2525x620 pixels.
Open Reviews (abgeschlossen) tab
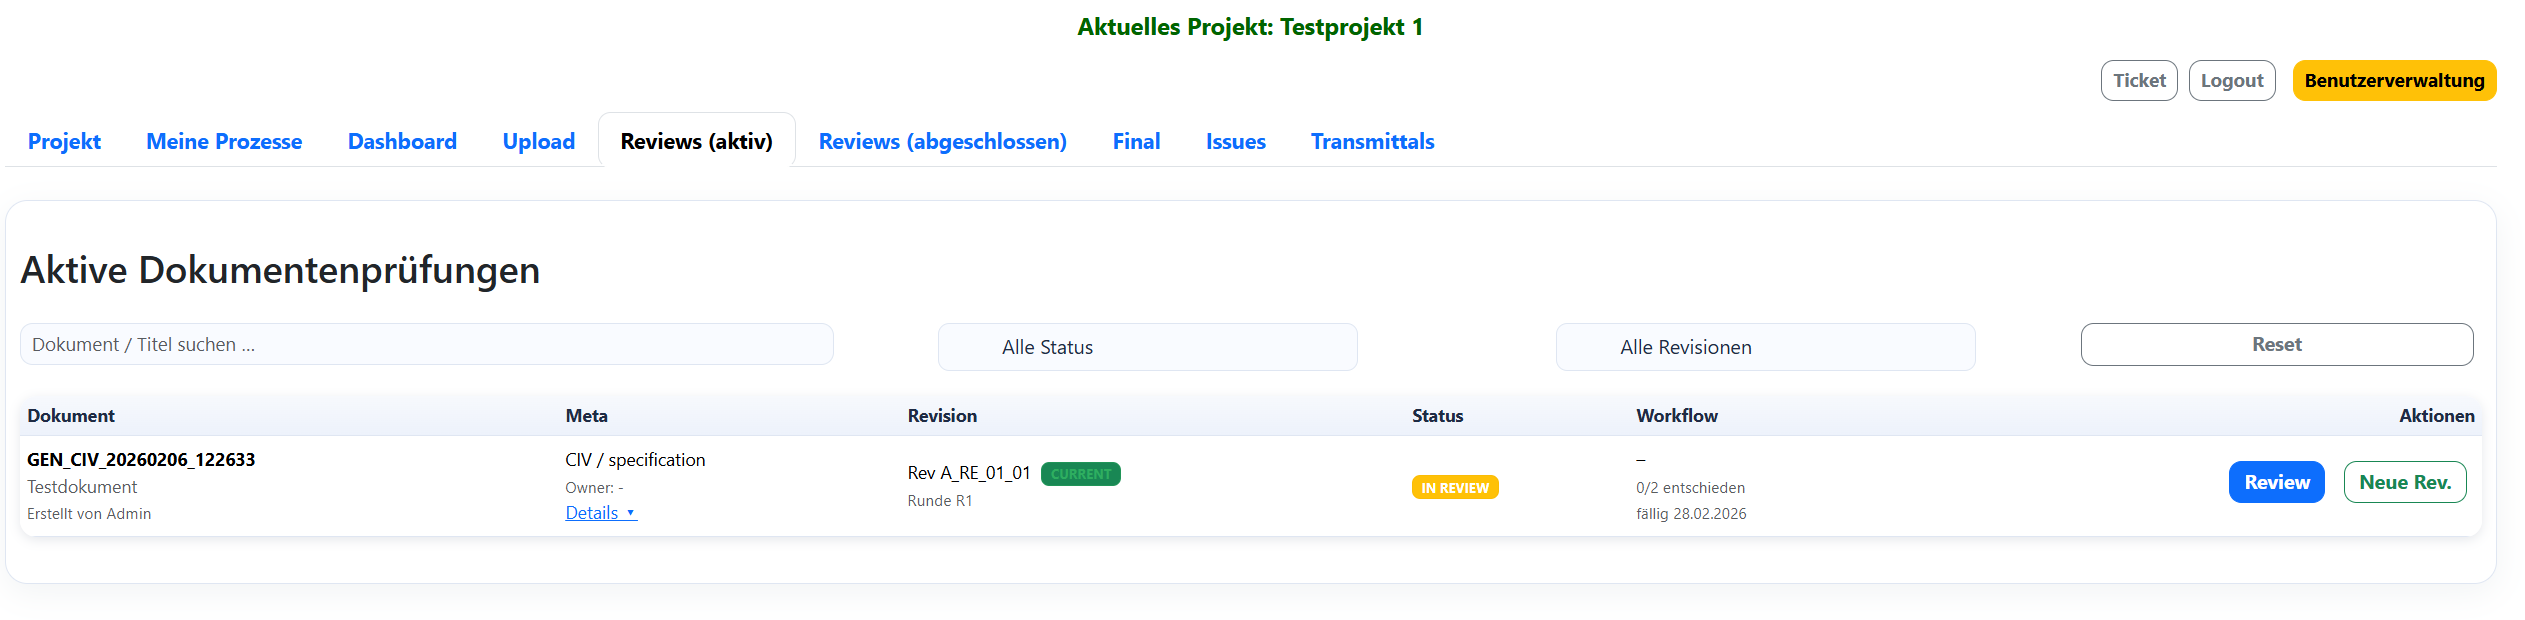coord(942,142)
